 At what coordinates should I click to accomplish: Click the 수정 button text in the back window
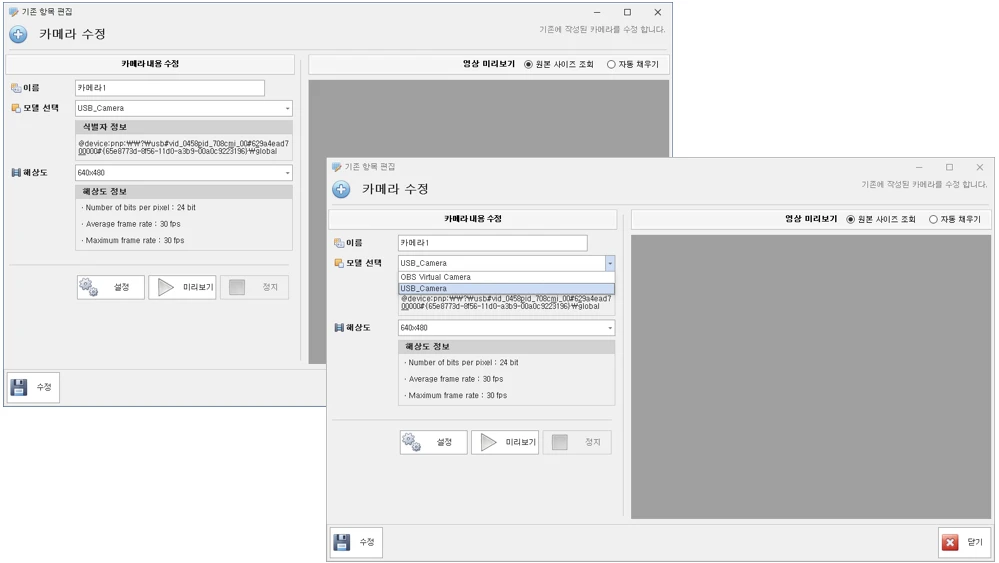click(44, 387)
